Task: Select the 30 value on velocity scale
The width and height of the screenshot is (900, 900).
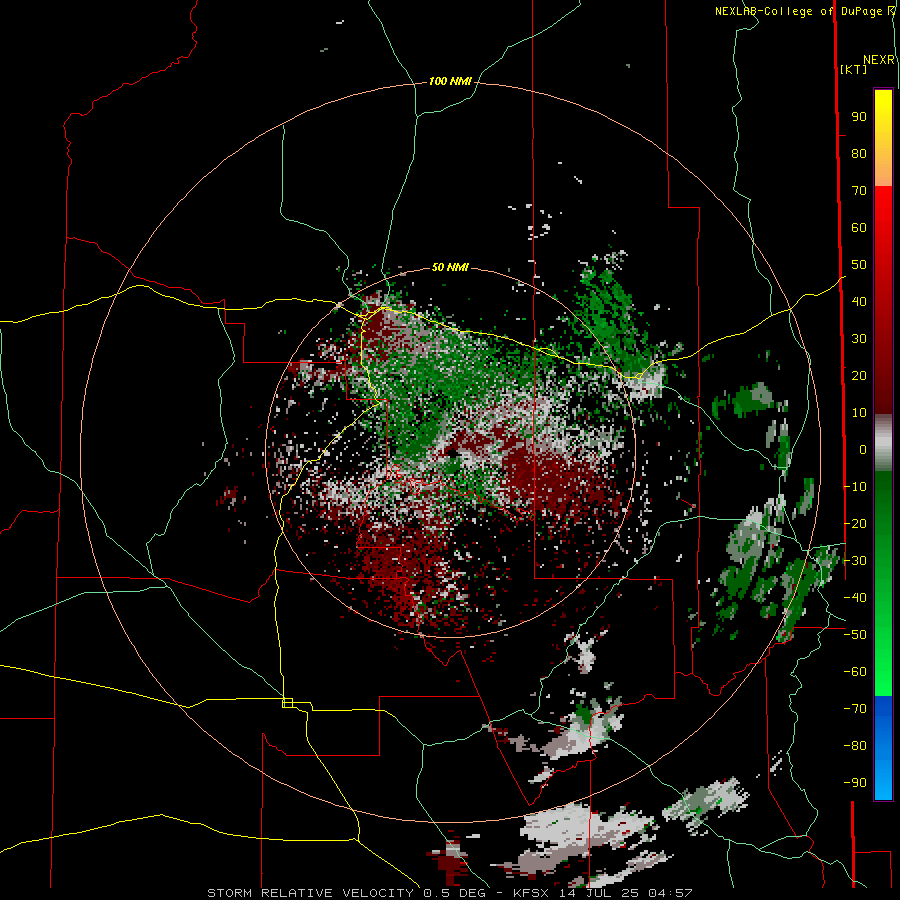Action: pos(859,339)
